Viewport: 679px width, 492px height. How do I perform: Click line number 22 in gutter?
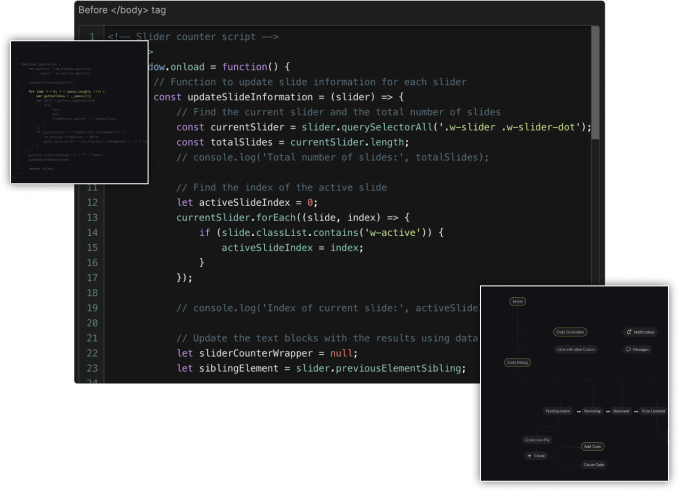(92, 353)
